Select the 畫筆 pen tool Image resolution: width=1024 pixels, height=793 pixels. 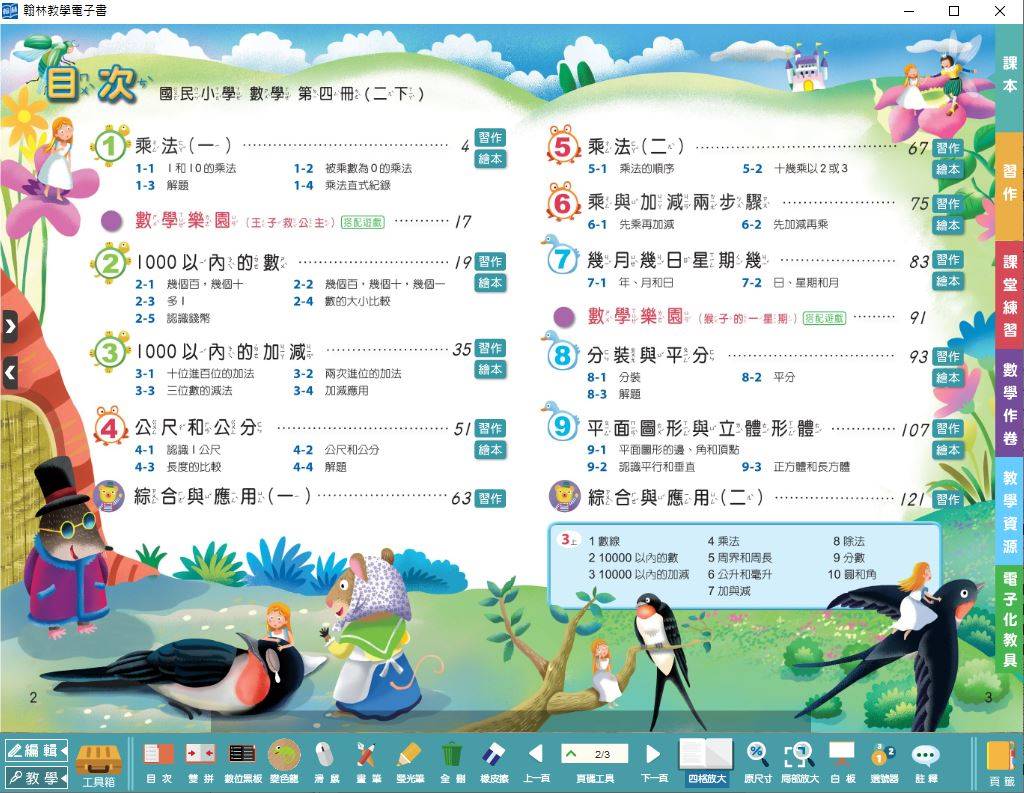[x=367, y=763]
